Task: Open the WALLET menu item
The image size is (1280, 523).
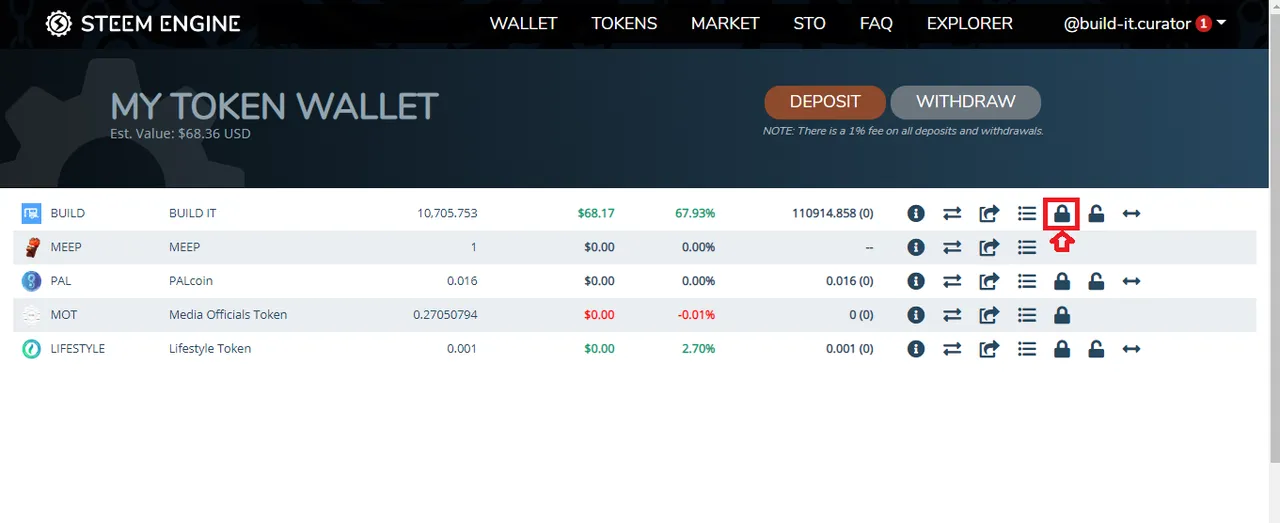Action: (523, 23)
